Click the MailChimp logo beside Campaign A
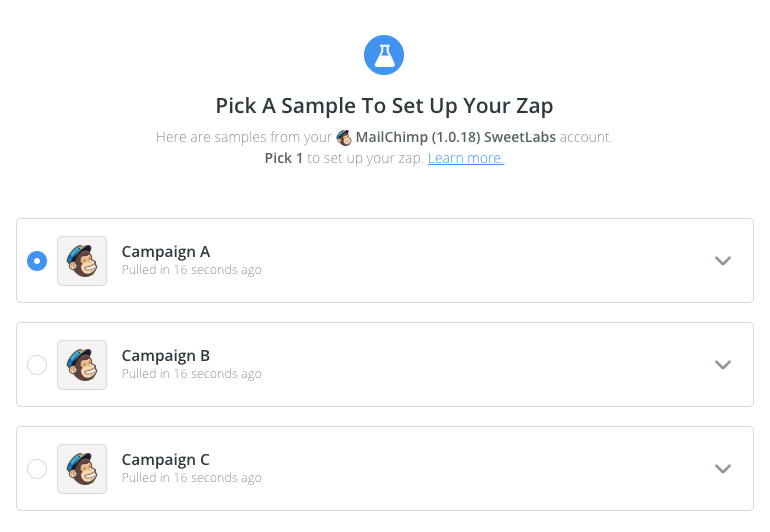770x532 pixels. point(82,261)
